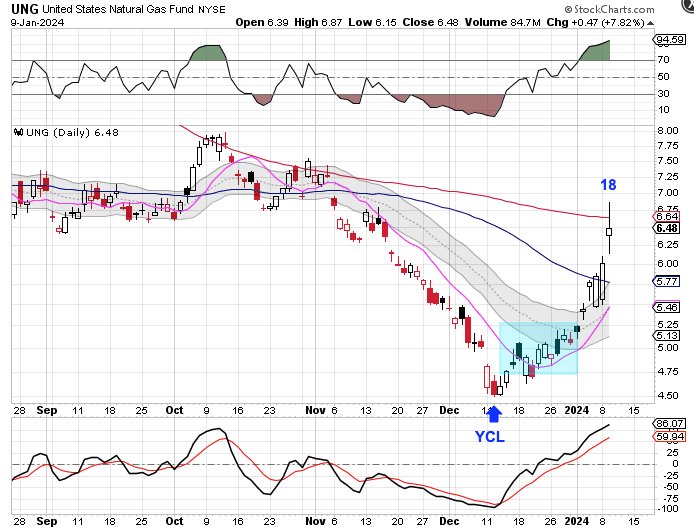Click the blue number 18 annotation
This screenshot has width=694, height=528.
pyautogui.click(x=608, y=185)
